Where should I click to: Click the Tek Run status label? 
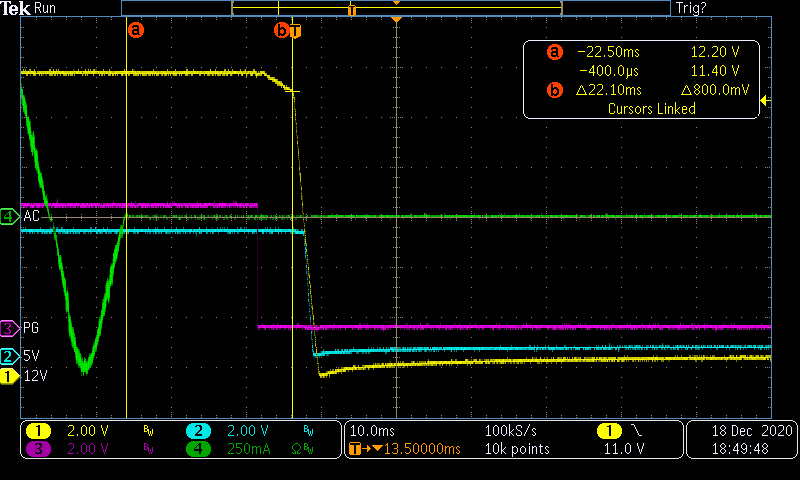coord(29,8)
